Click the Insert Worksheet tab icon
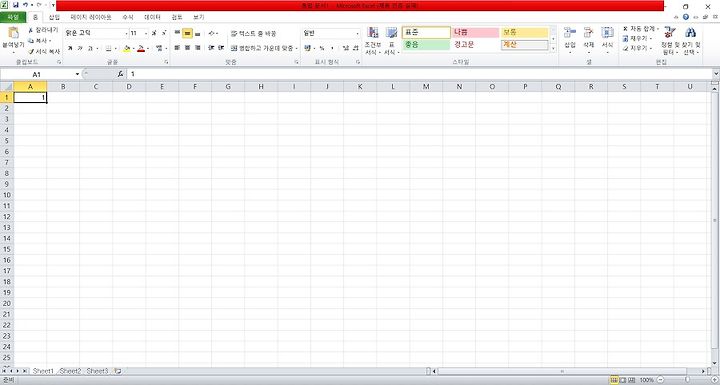 [x=118, y=371]
